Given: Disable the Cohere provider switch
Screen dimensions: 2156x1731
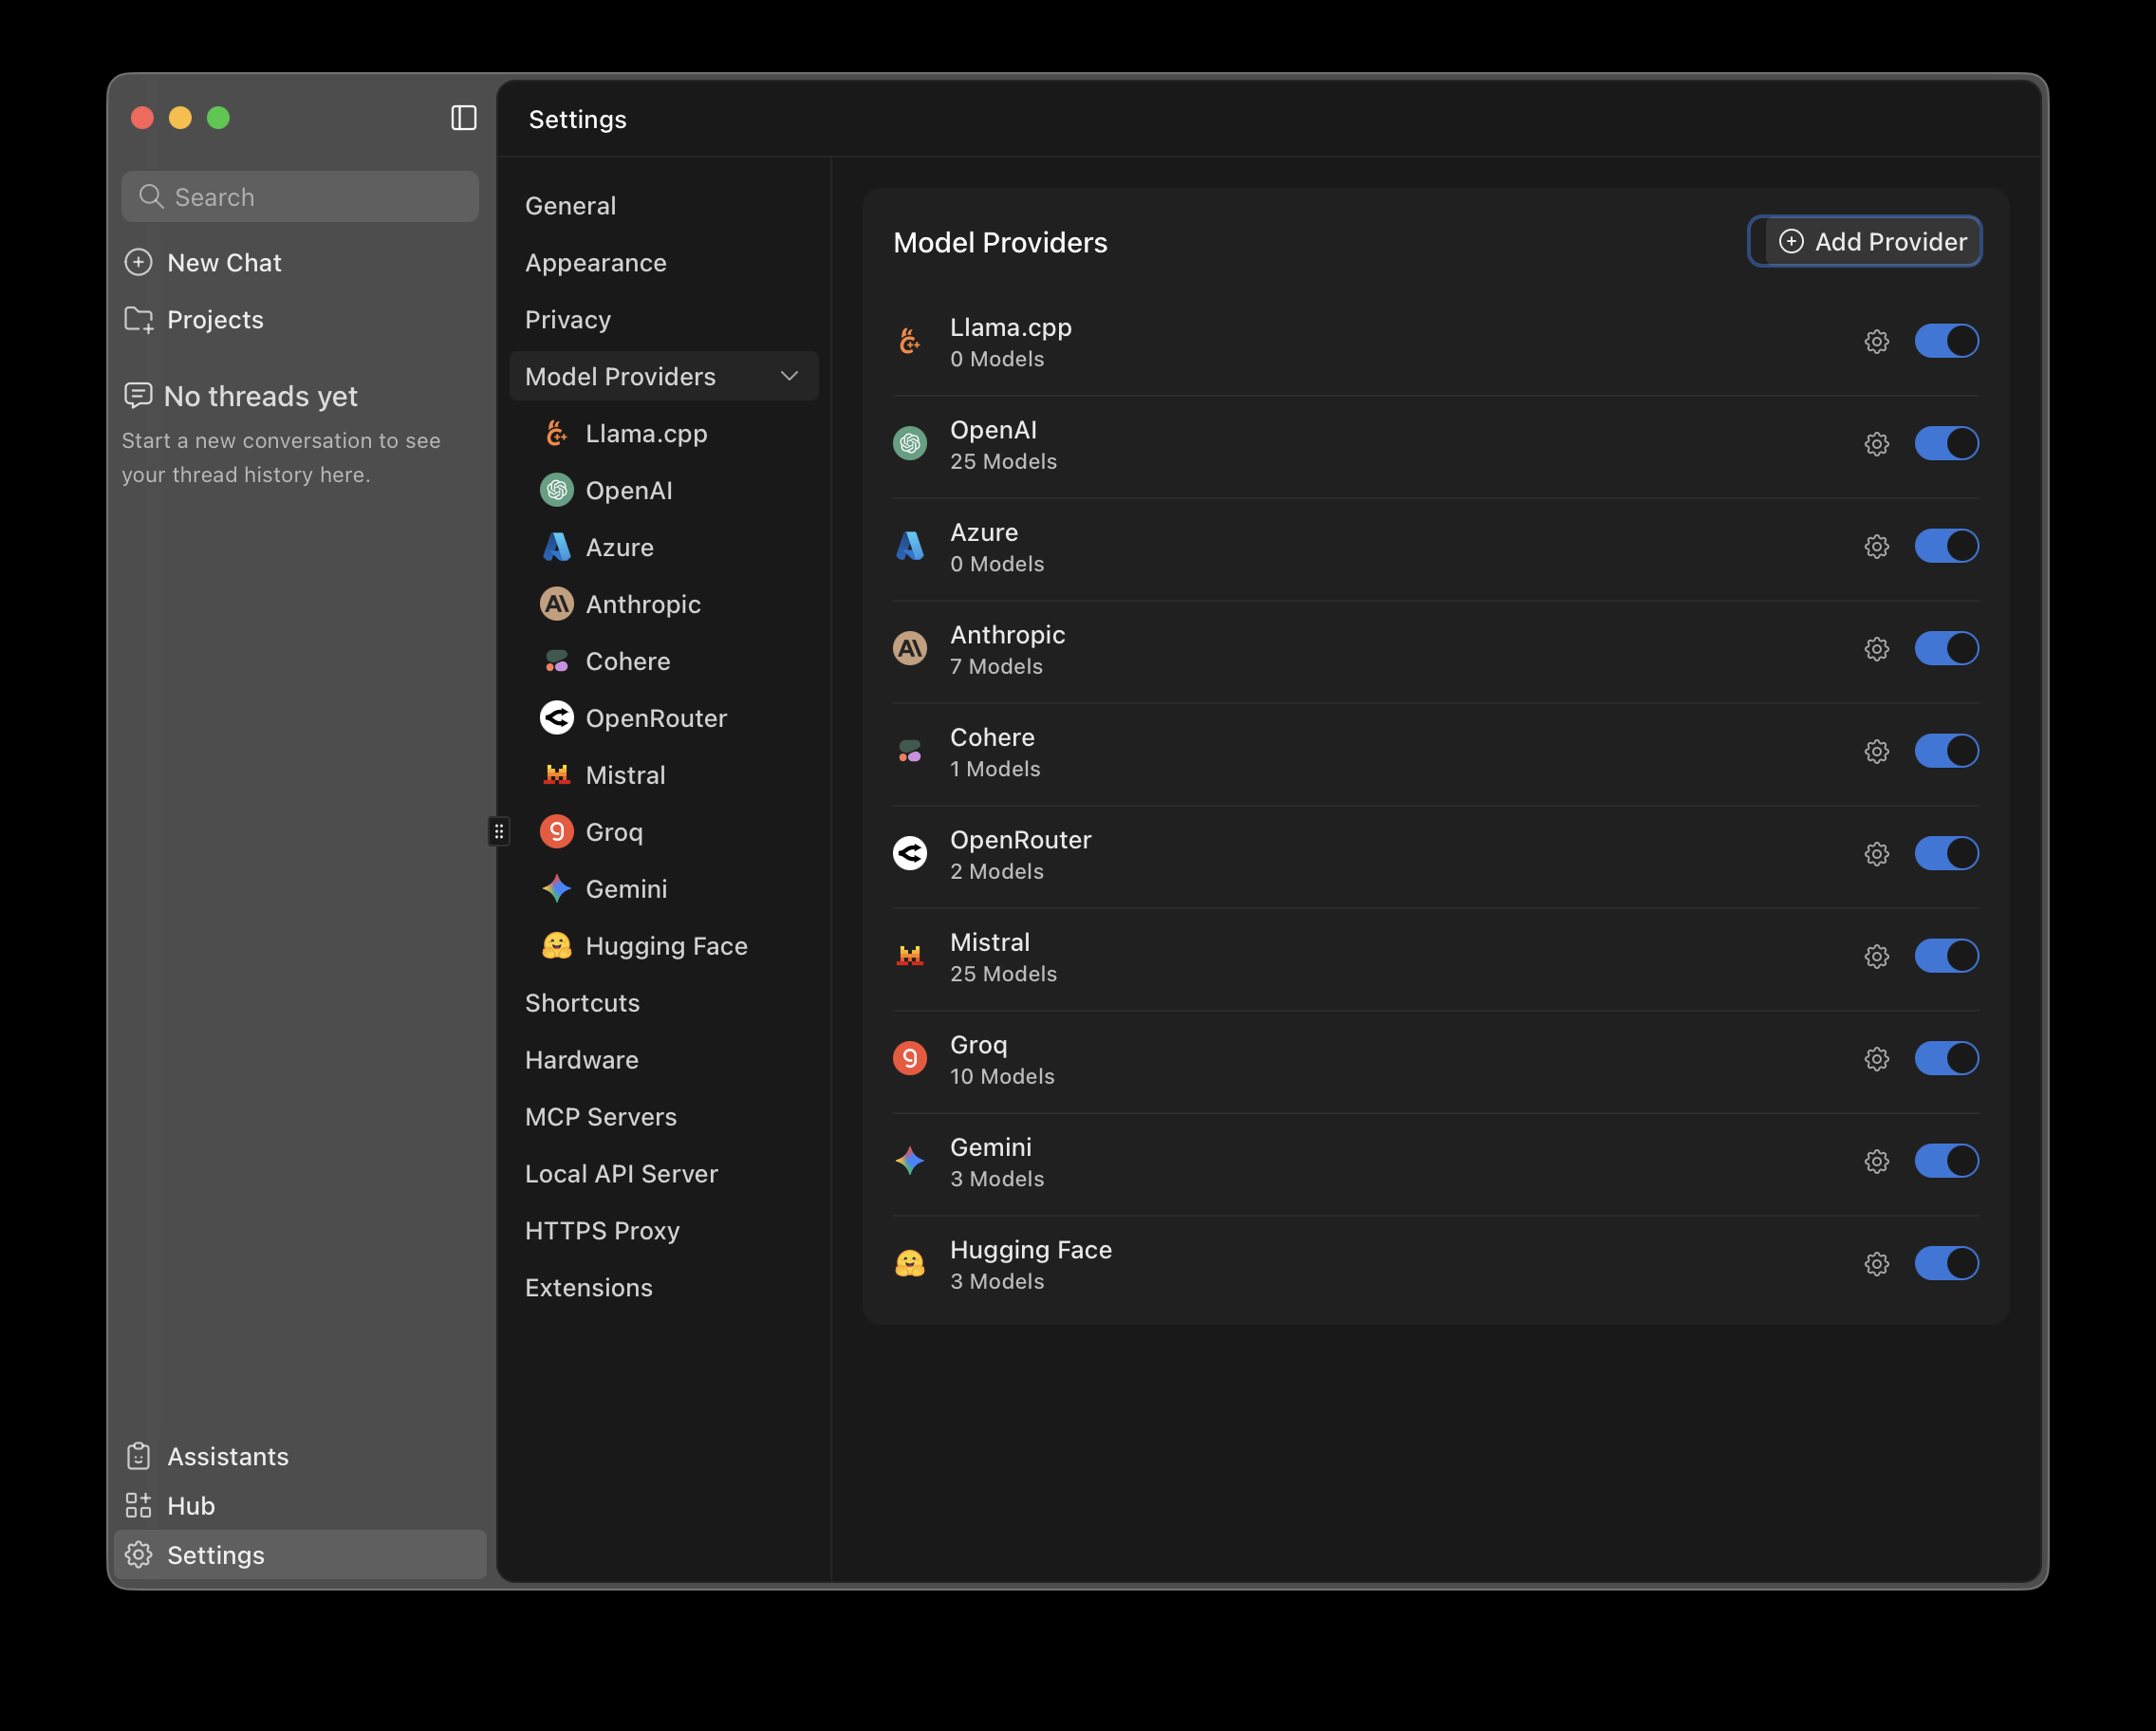Looking at the screenshot, I should 1946,751.
